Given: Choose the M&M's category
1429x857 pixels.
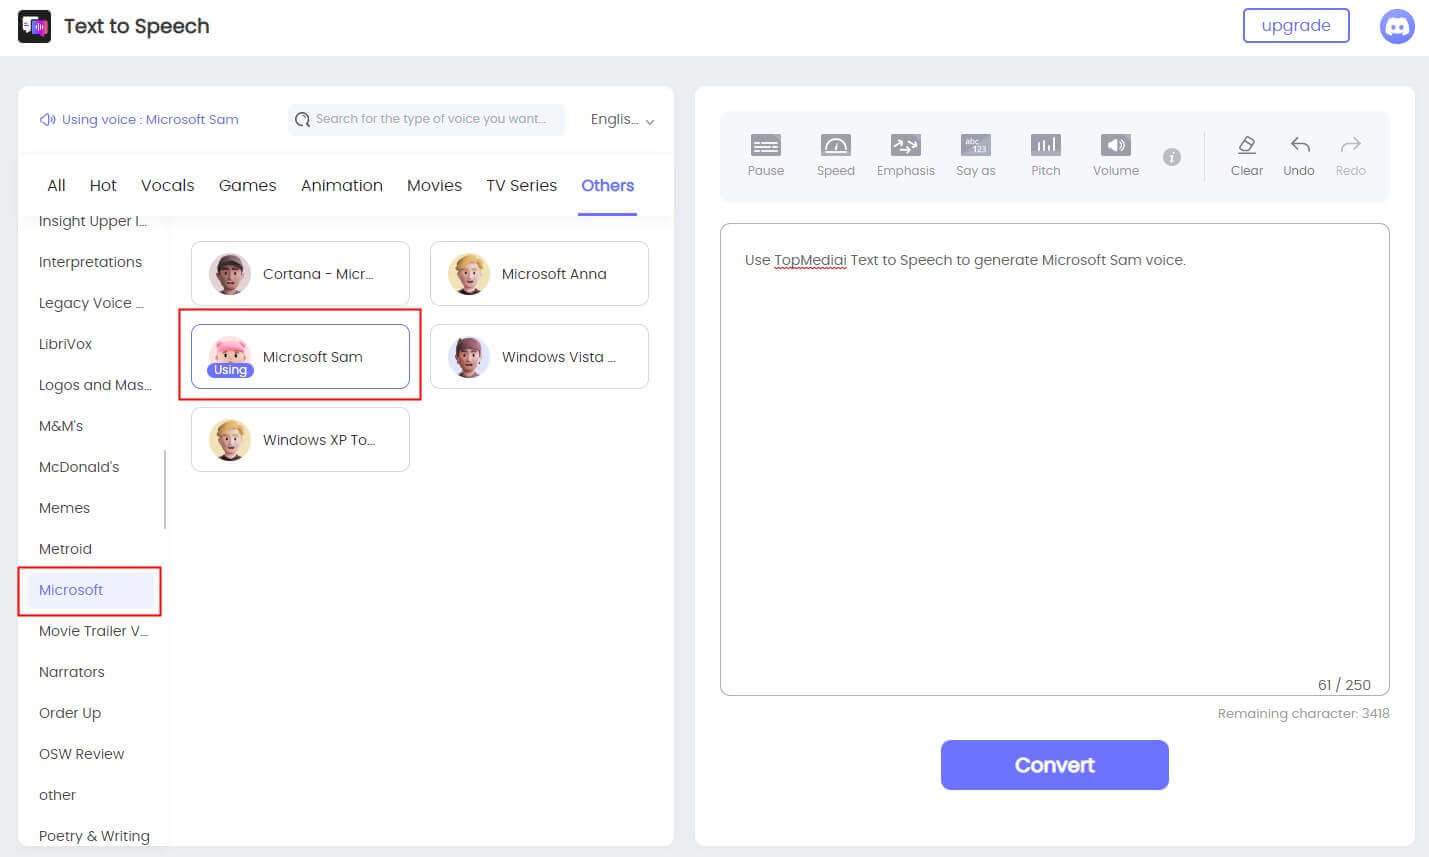Looking at the screenshot, I should click(61, 426).
